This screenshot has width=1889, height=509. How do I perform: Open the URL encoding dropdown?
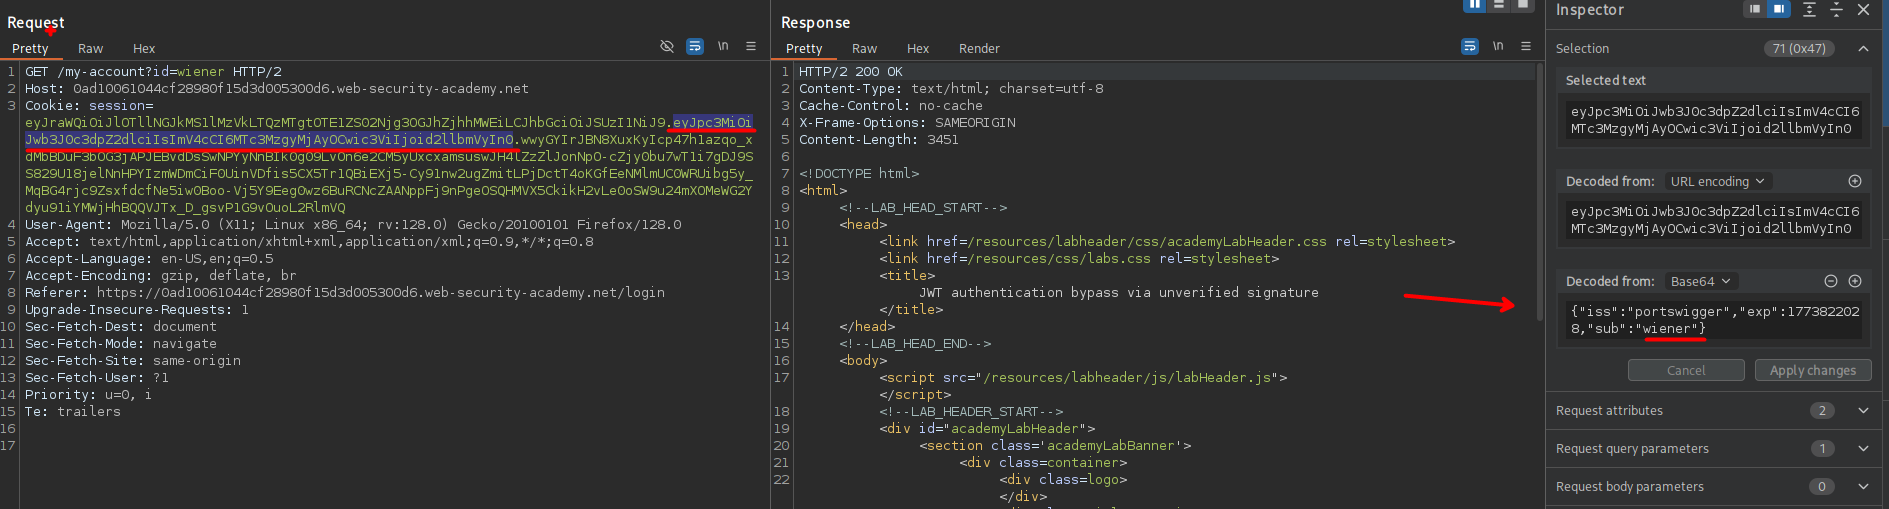pyautogui.click(x=1717, y=181)
